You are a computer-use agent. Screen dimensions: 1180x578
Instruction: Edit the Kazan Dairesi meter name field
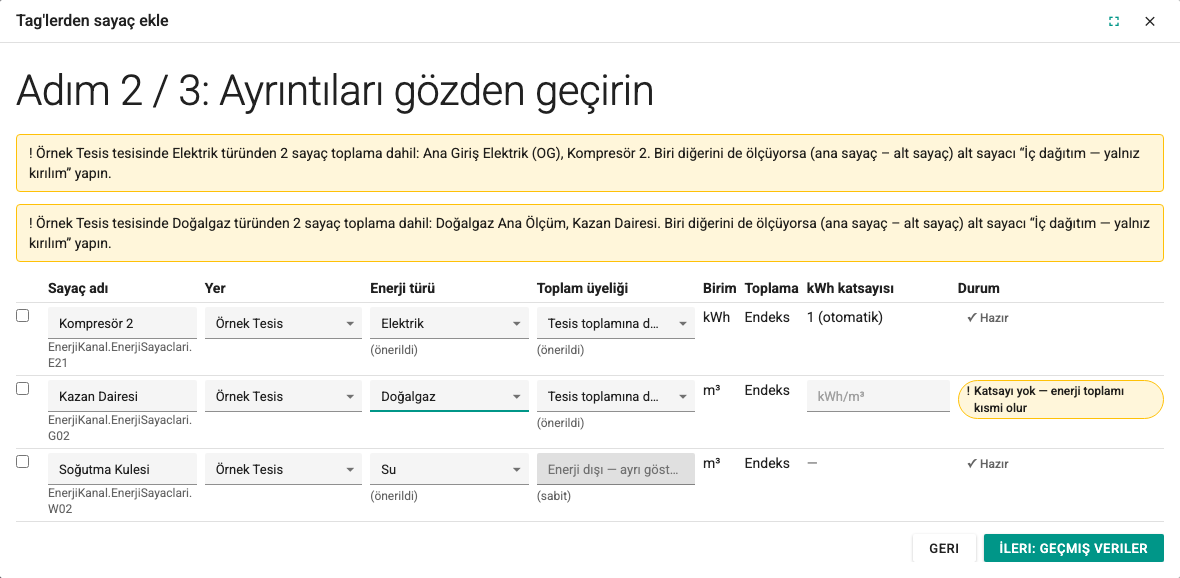click(123, 396)
